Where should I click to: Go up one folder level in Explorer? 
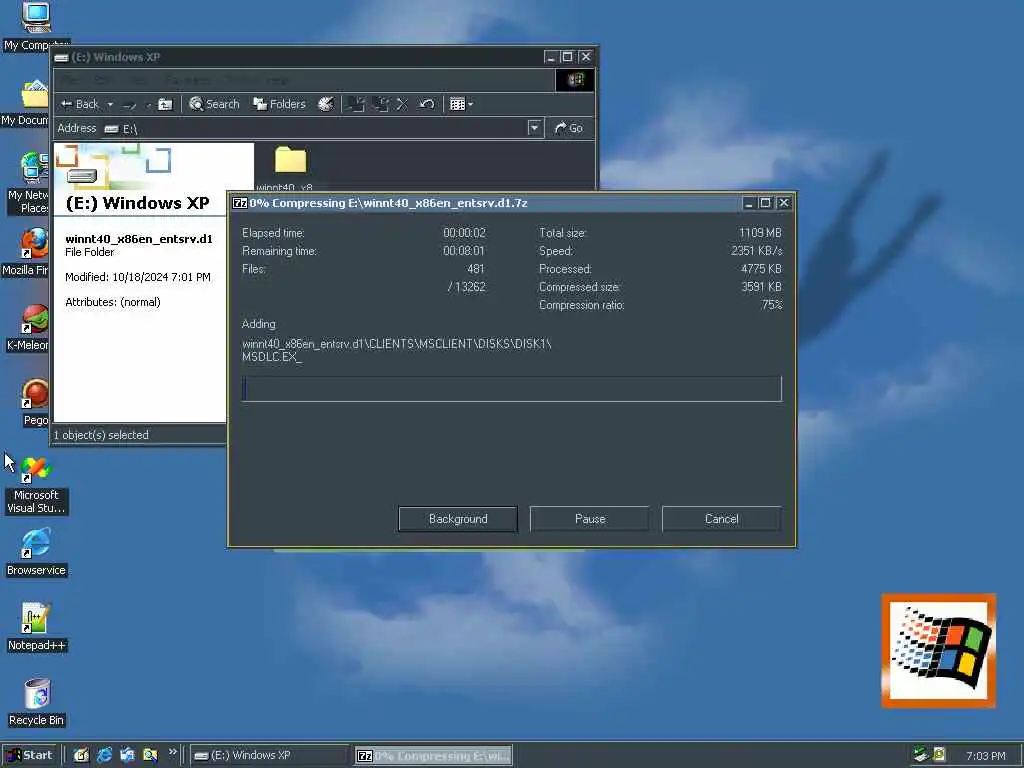tap(165, 104)
